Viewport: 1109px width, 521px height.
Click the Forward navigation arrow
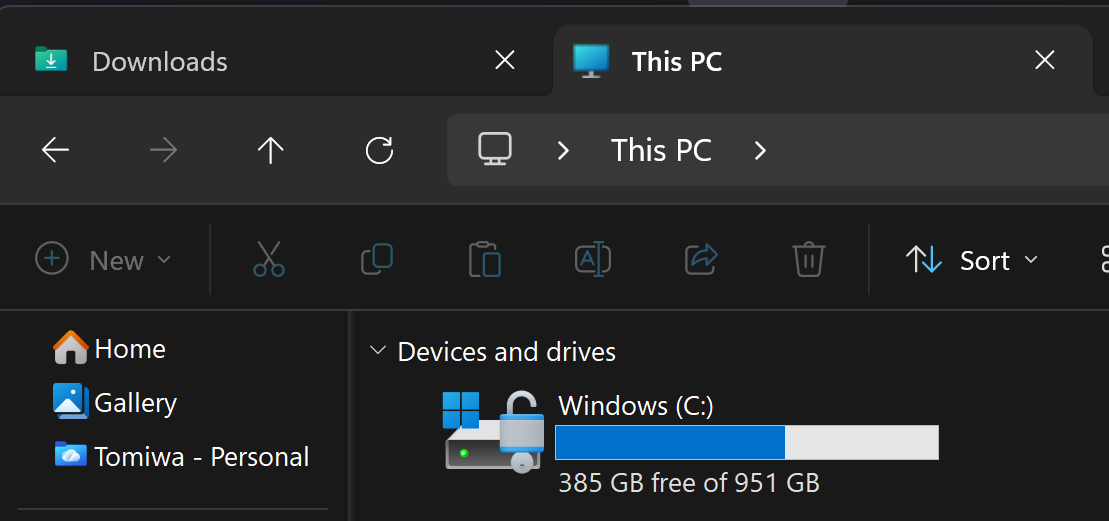163,150
